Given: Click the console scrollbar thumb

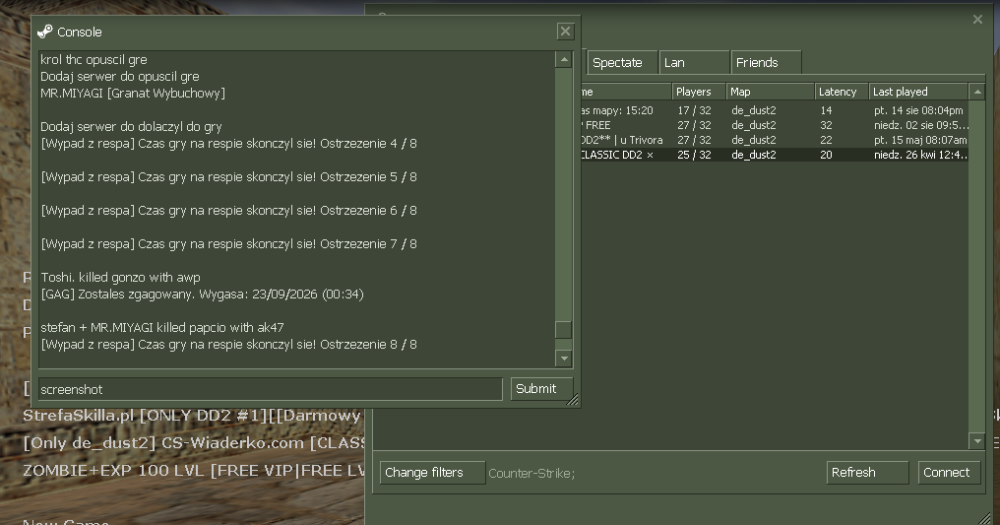Looking at the screenshot, I should [563, 330].
